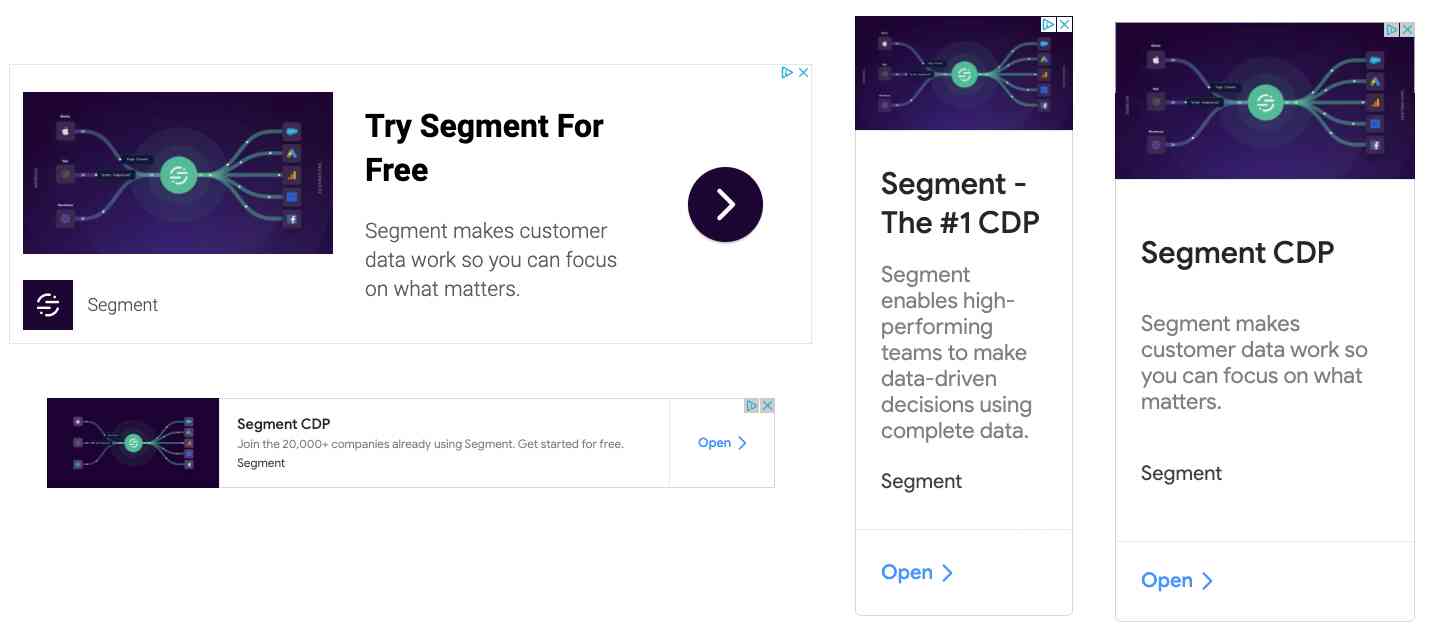The height and width of the screenshot is (643, 1437).
Task: Click the Try Segment For Free headline
Action: [483, 147]
